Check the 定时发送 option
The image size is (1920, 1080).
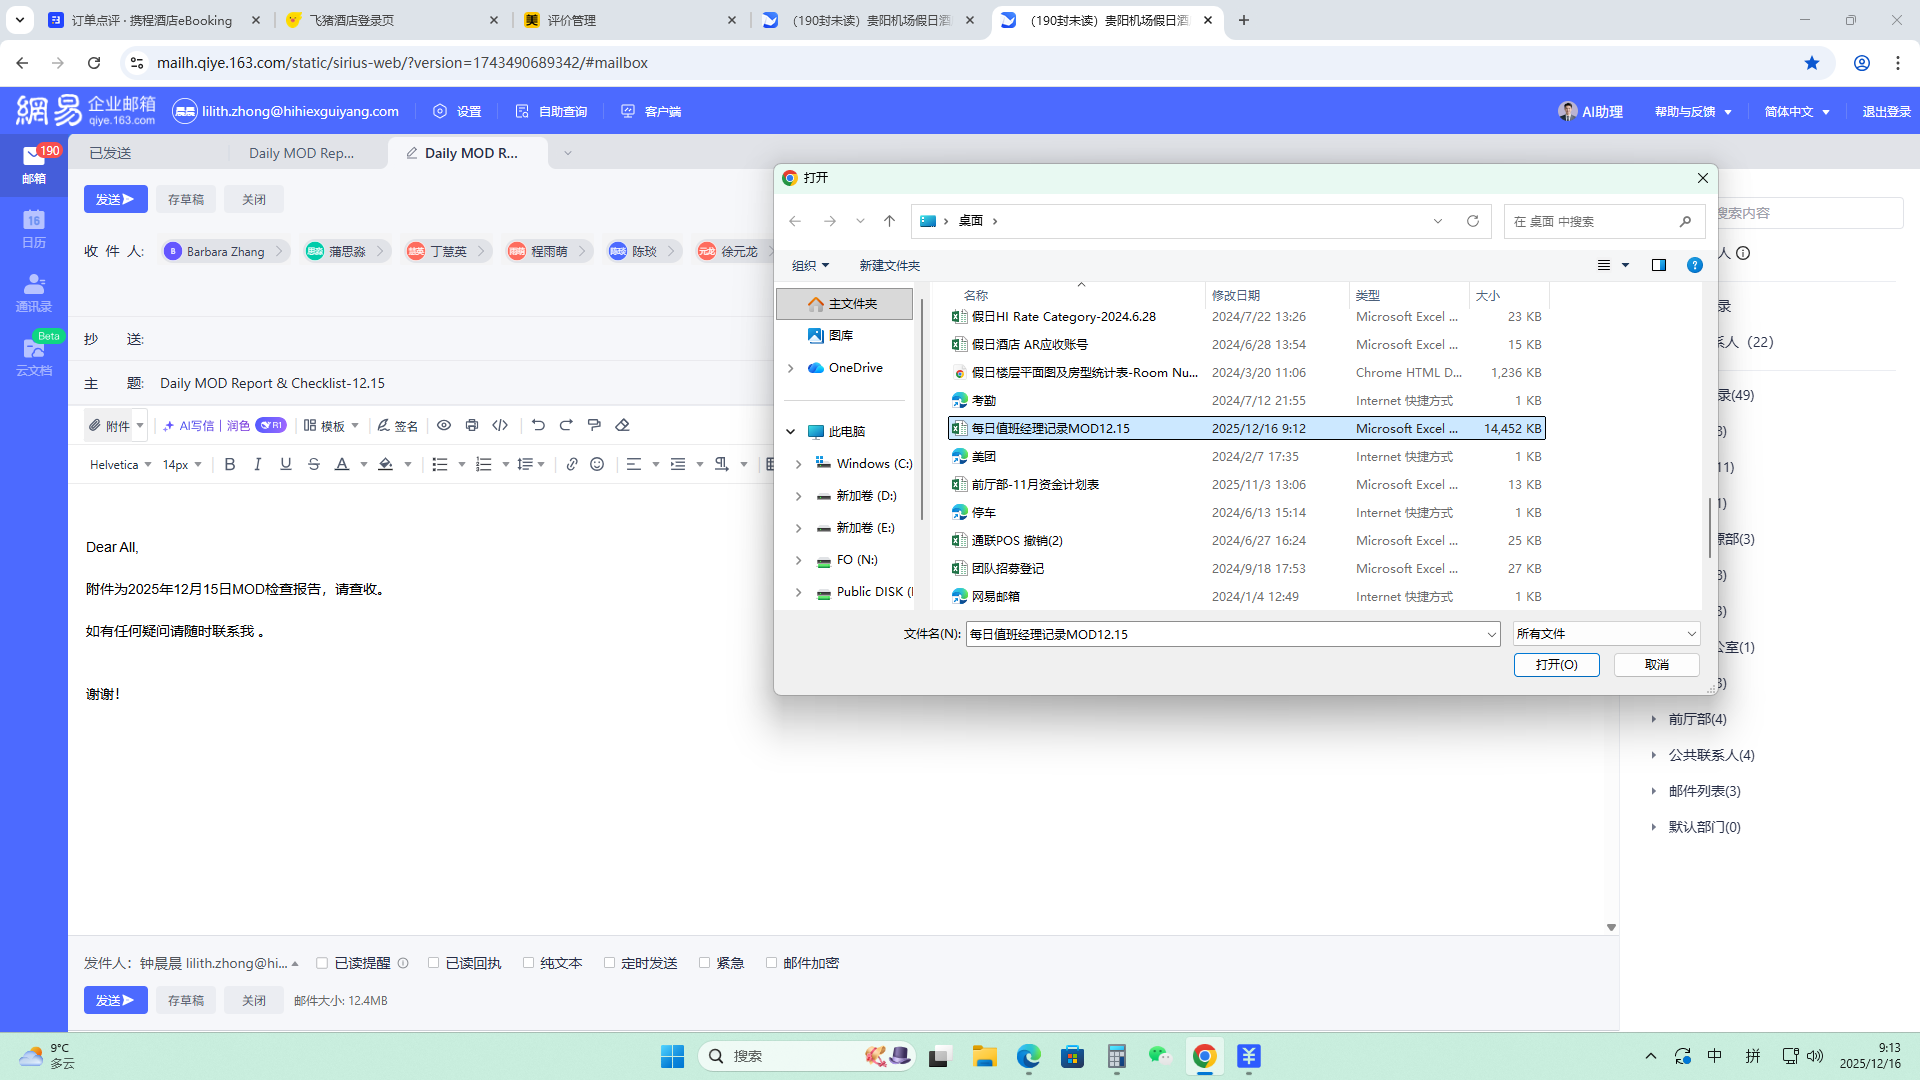pyautogui.click(x=609, y=963)
